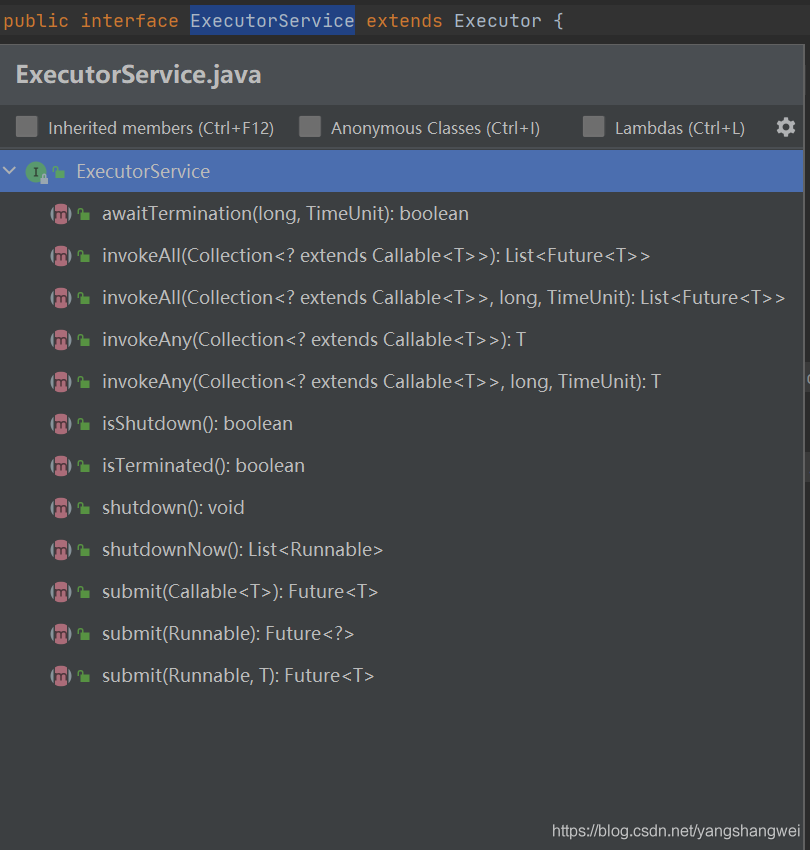Click the method icon beside shutdownNow()
Screen dimensions: 810x850
pyautogui.click(x=60, y=550)
